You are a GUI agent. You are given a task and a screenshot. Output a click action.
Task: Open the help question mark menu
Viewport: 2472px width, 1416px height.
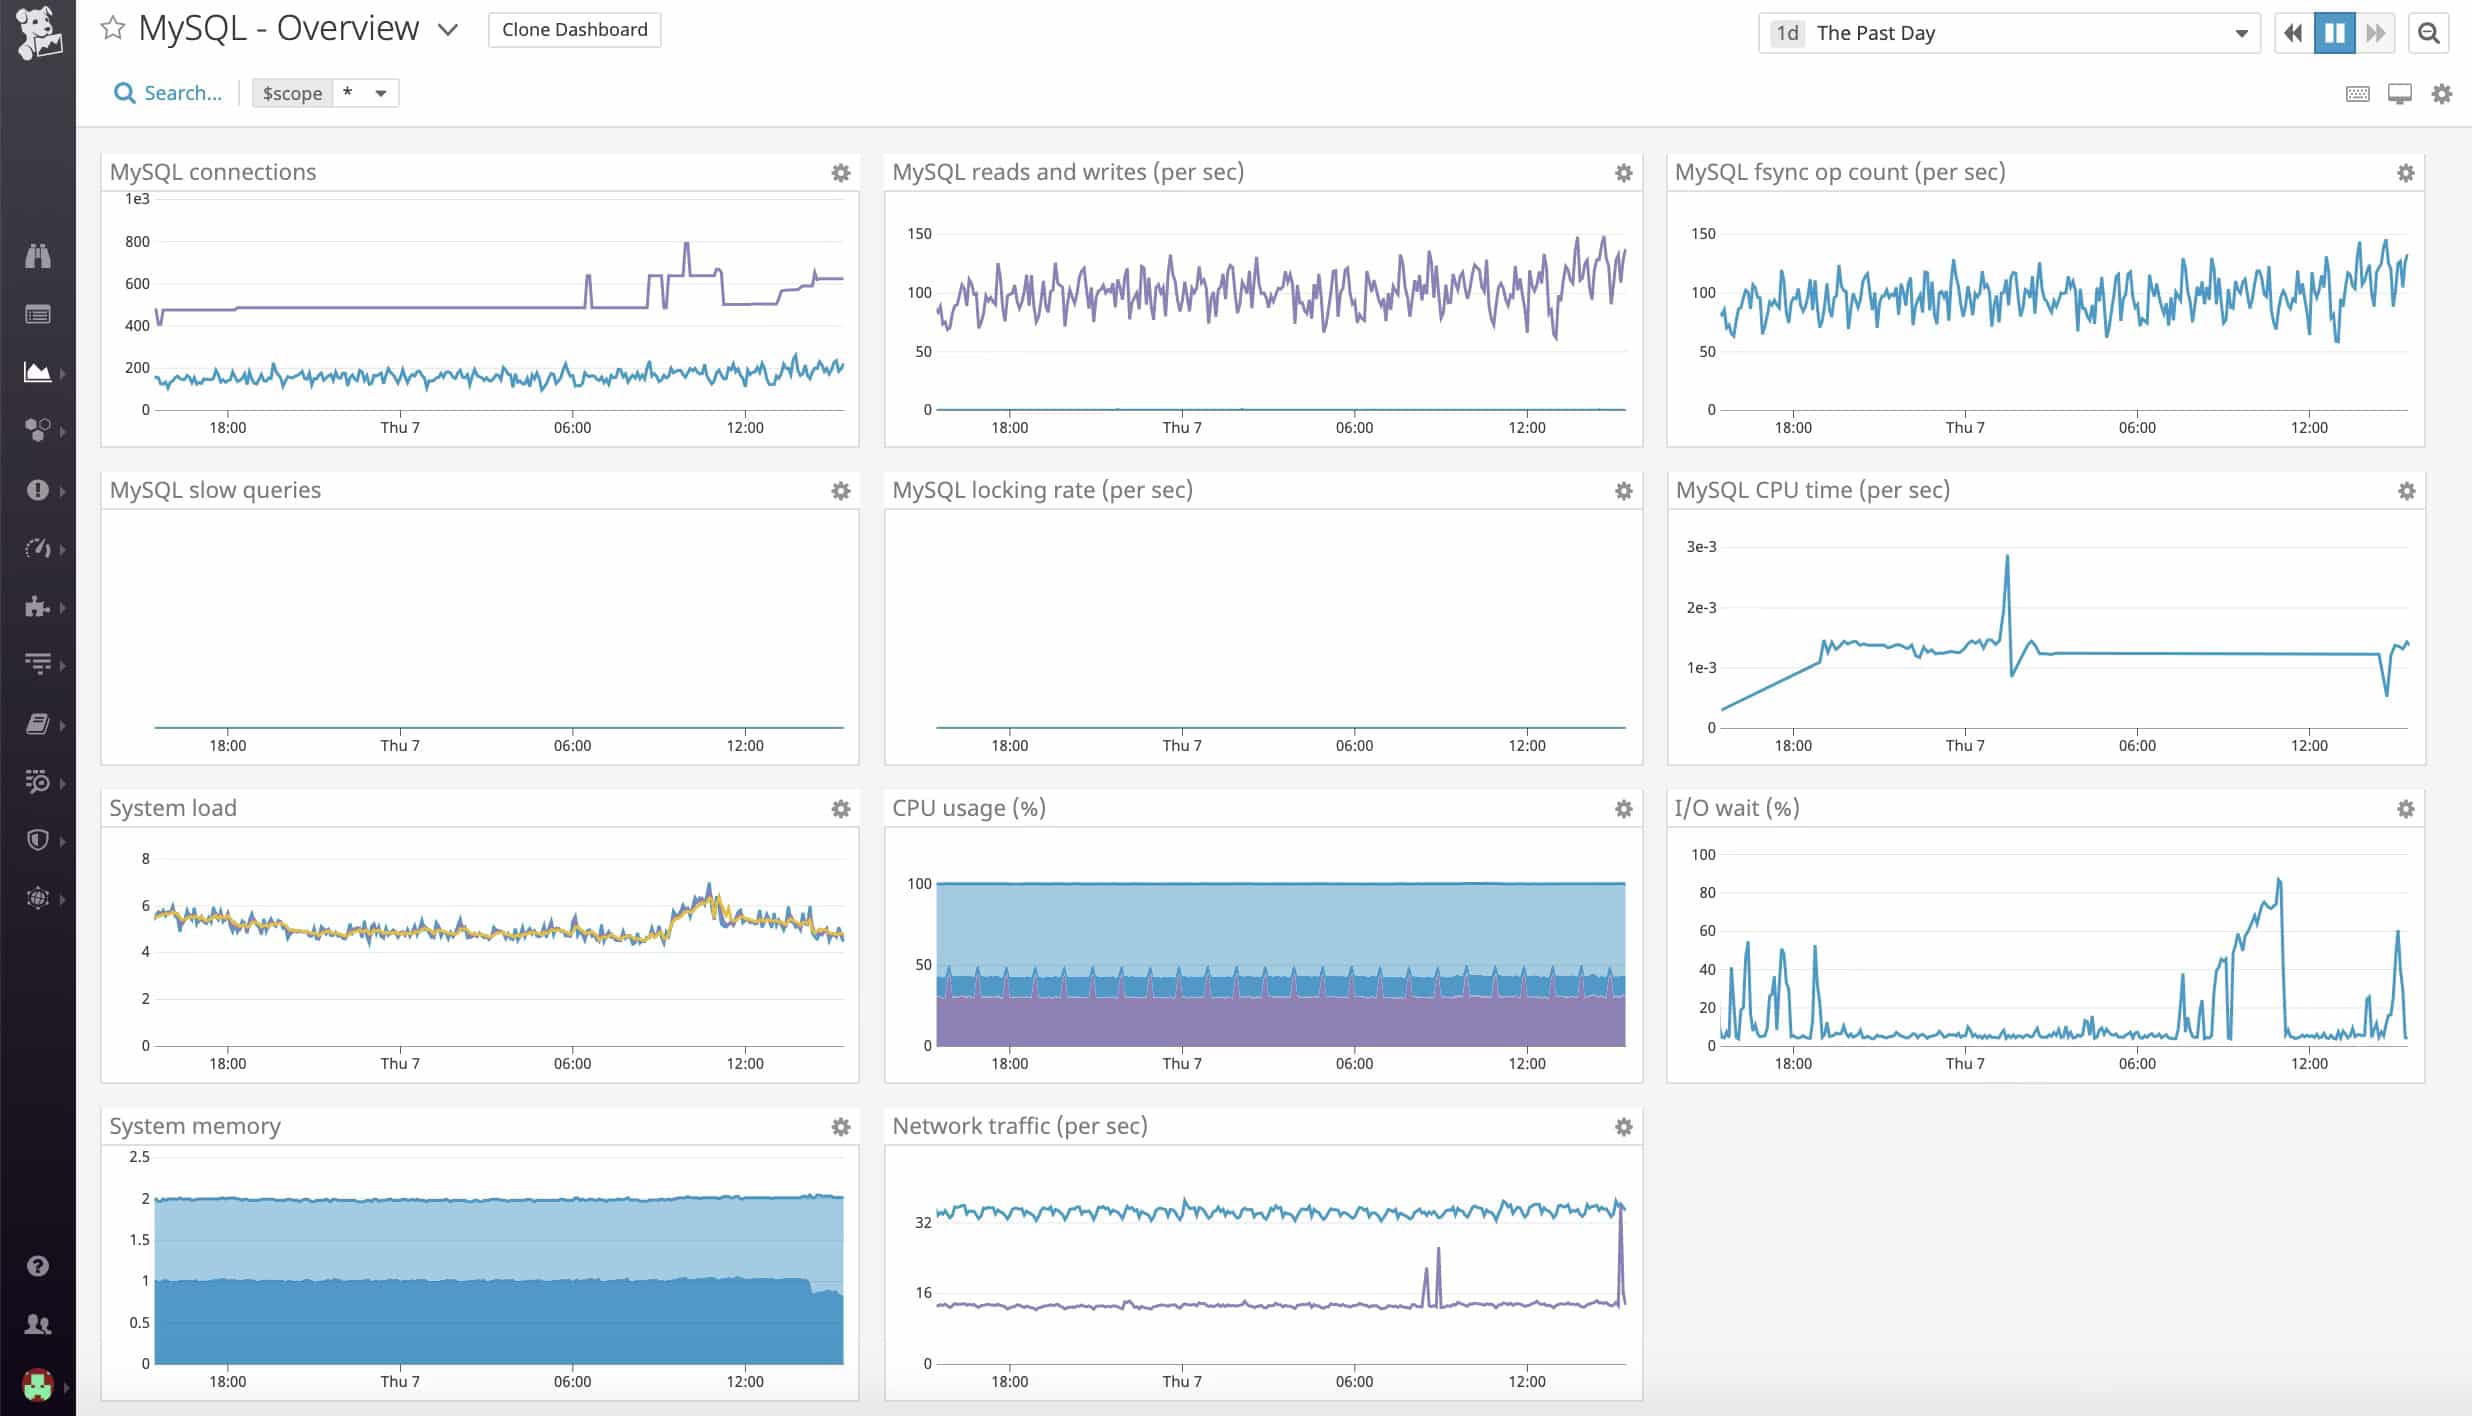38,1265
